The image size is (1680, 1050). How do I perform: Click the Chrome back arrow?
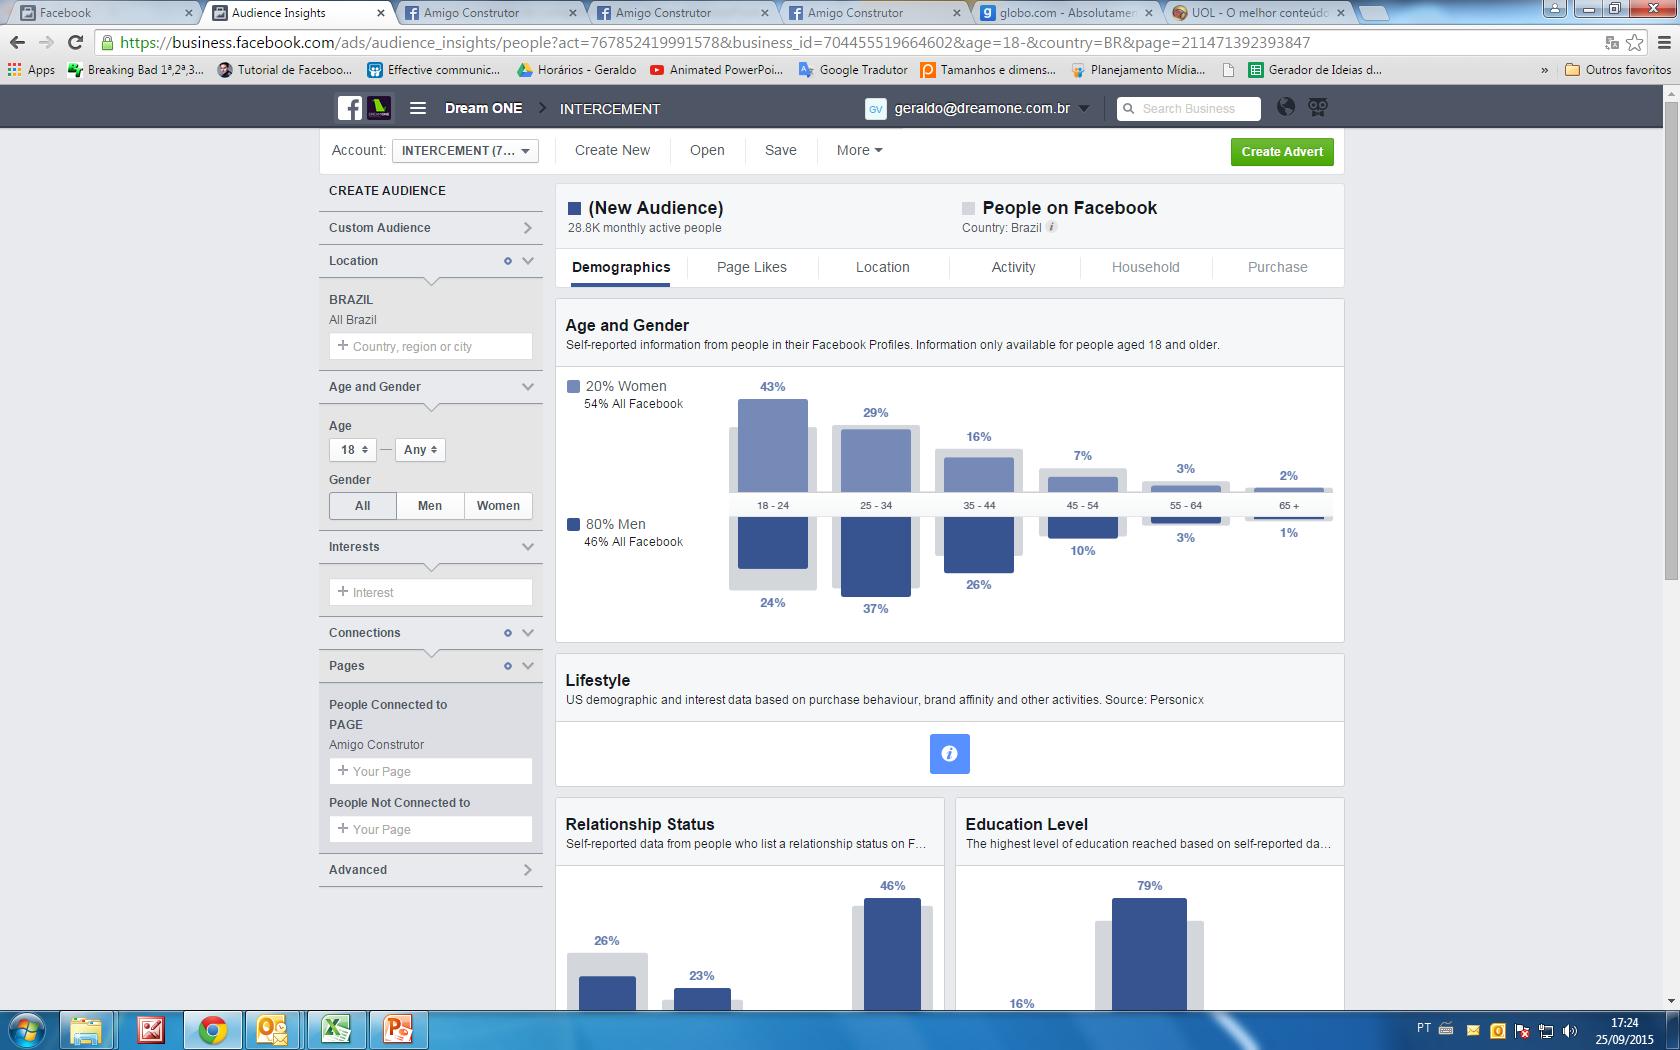click(x=17, y=42)
